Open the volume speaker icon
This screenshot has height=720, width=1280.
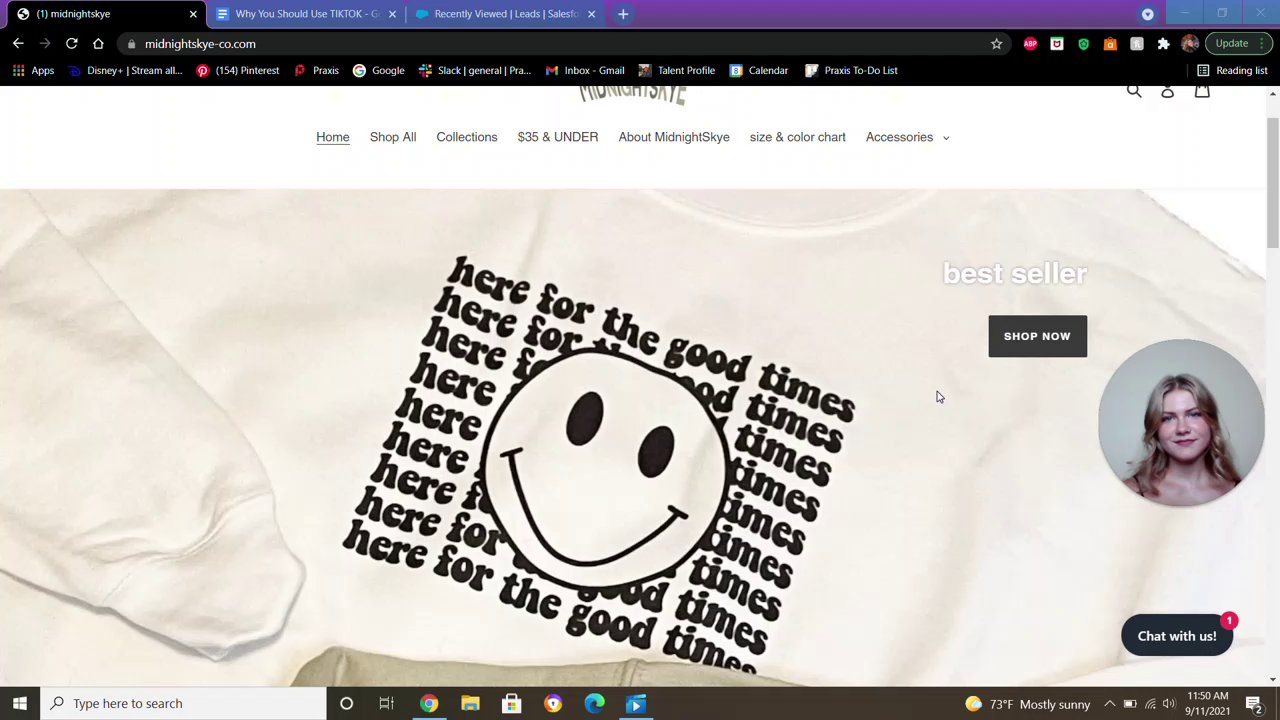point(1169,704)
